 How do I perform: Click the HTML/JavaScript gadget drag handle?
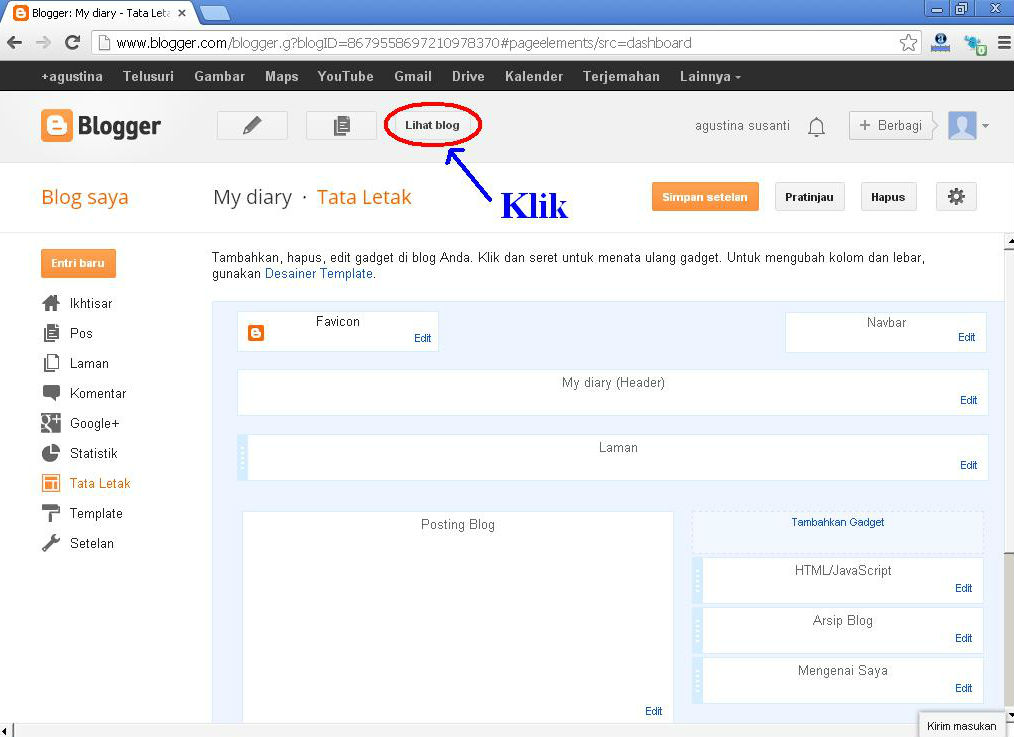(x=697, y=581)
